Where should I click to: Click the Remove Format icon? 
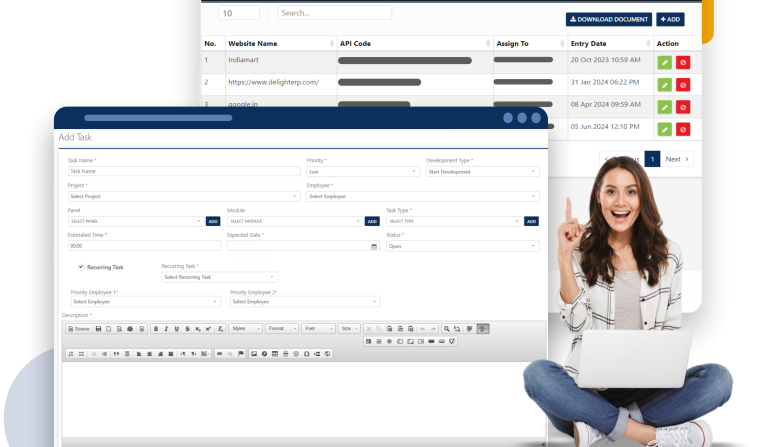(x=220, y=329)
